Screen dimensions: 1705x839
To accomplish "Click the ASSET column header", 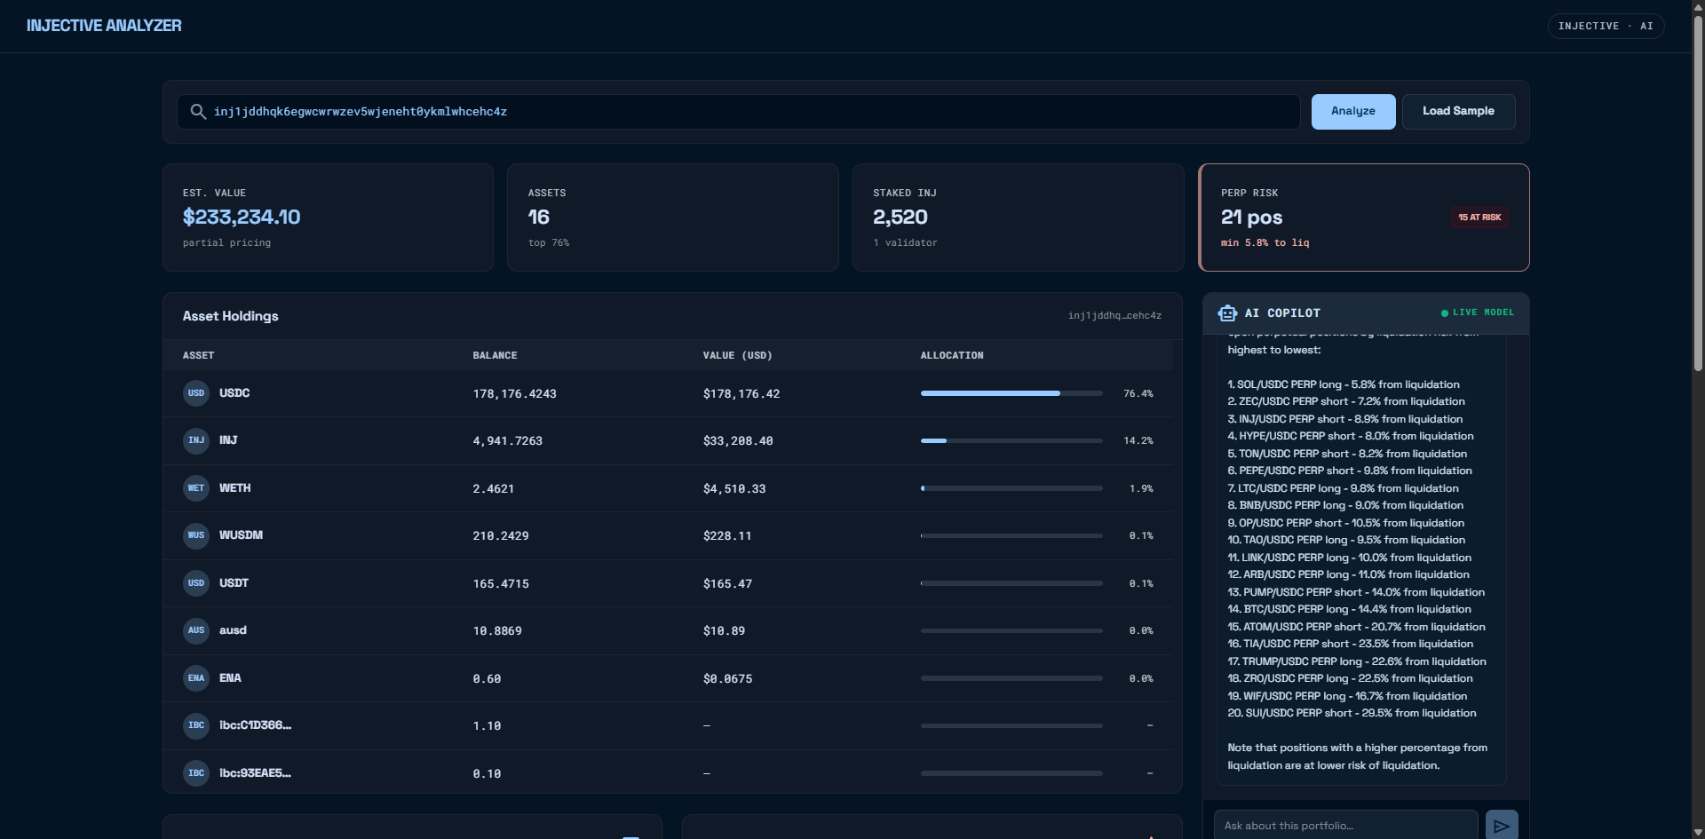I will click(x=198, y=356).
